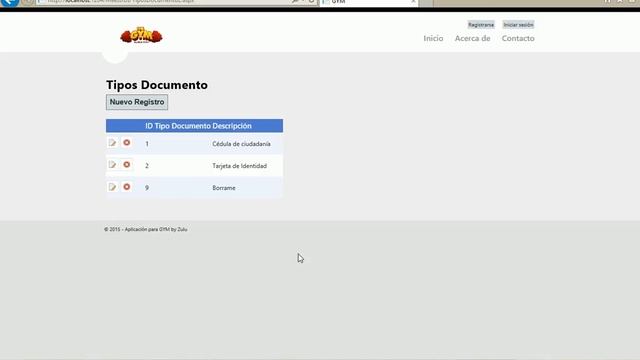
Task: Click ID value 1 in the table
Action: (147, 144)
